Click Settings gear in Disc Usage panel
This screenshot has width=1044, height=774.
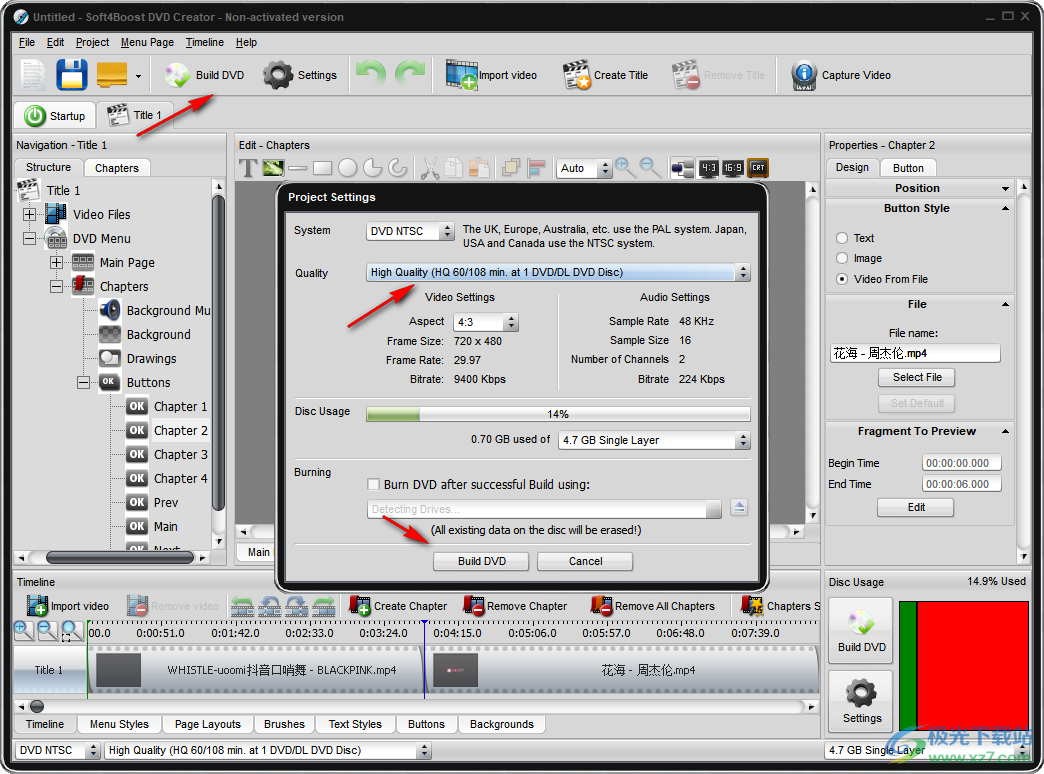pos(862,701)
